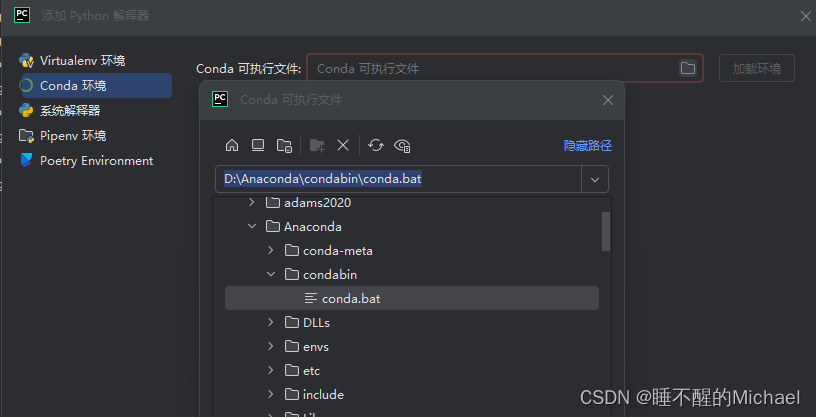The height and width of the screenshot is (417, 816).
Task: Click the Project directory toolbar icon
Action: (284, 145)
